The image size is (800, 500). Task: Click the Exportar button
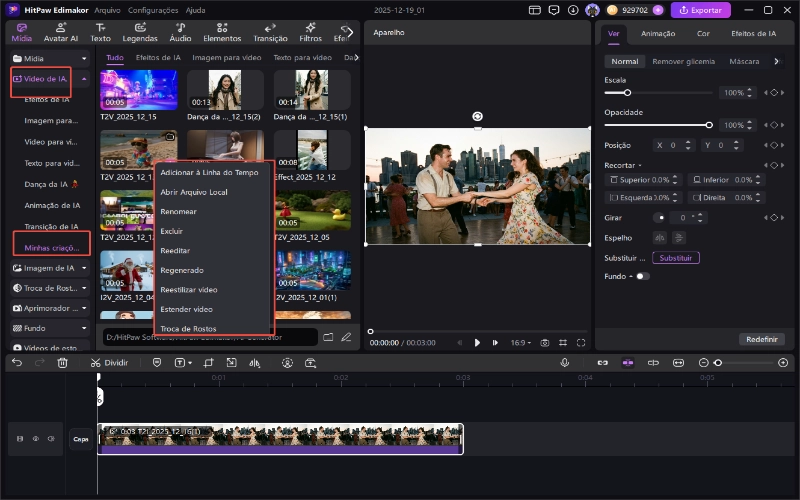coord(700,10)
